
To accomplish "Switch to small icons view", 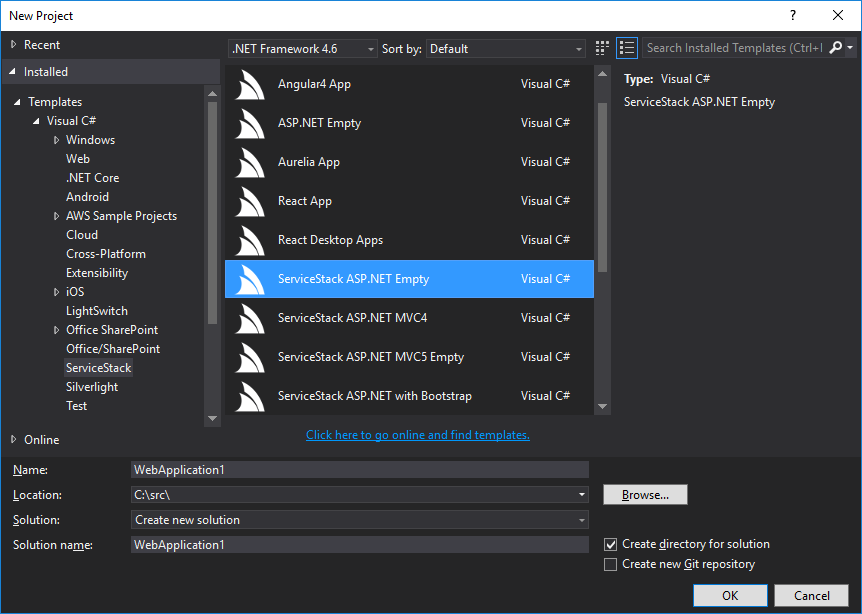I will [603, 48].
